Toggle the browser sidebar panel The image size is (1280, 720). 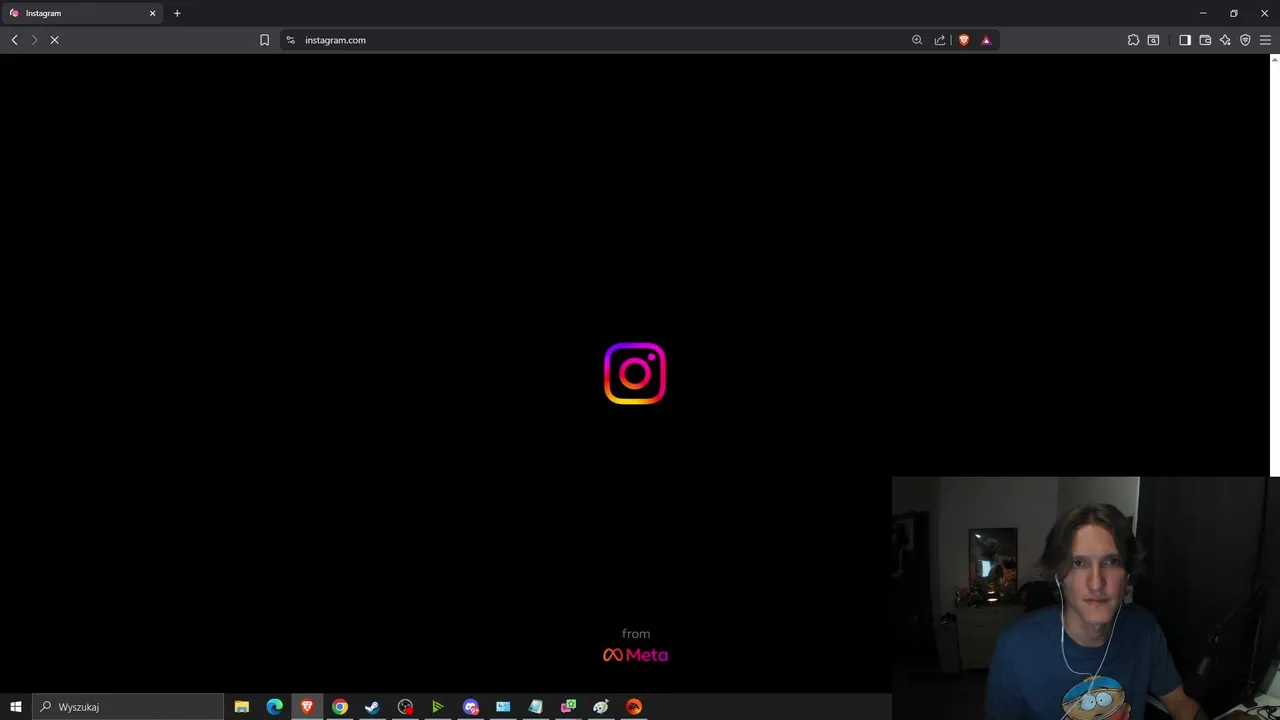[1185, 40]
